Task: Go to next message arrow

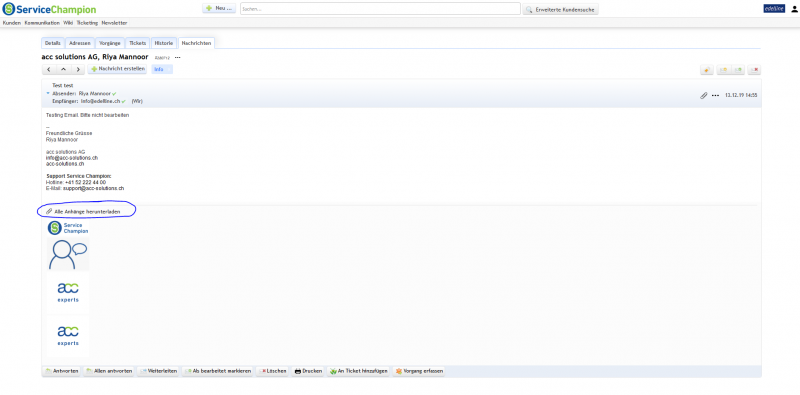Action: tap(78, 69)
